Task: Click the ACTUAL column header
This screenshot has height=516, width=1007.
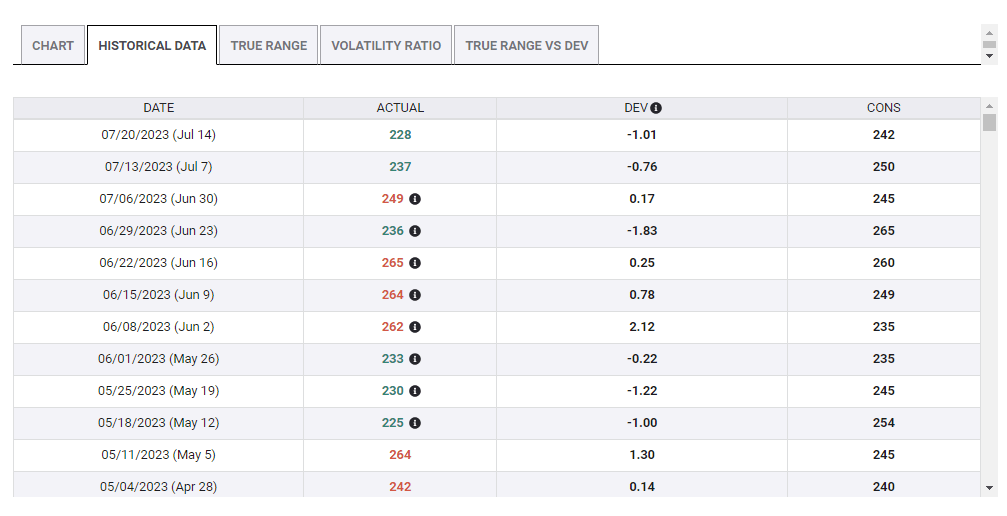Action: tap(400, 108)
